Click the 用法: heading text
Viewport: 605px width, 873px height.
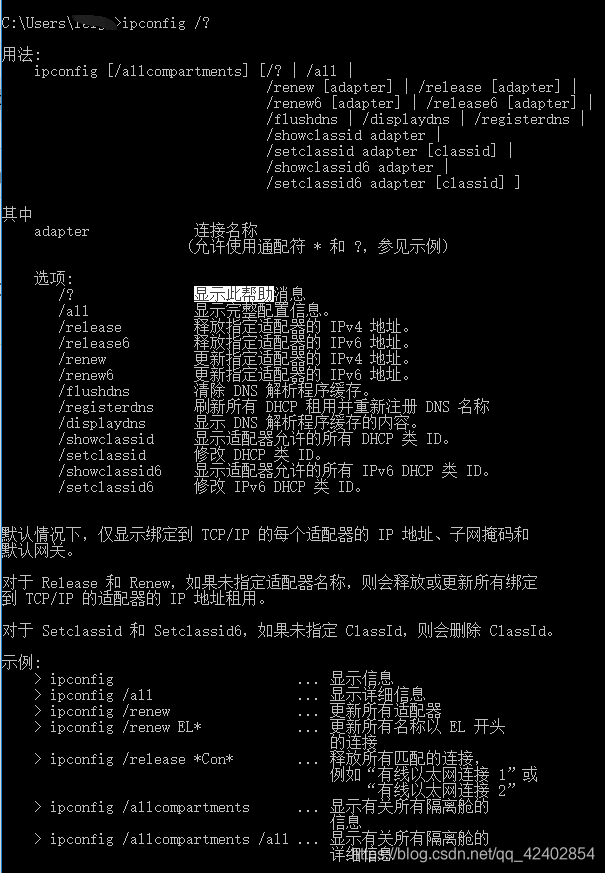(21, 55)
